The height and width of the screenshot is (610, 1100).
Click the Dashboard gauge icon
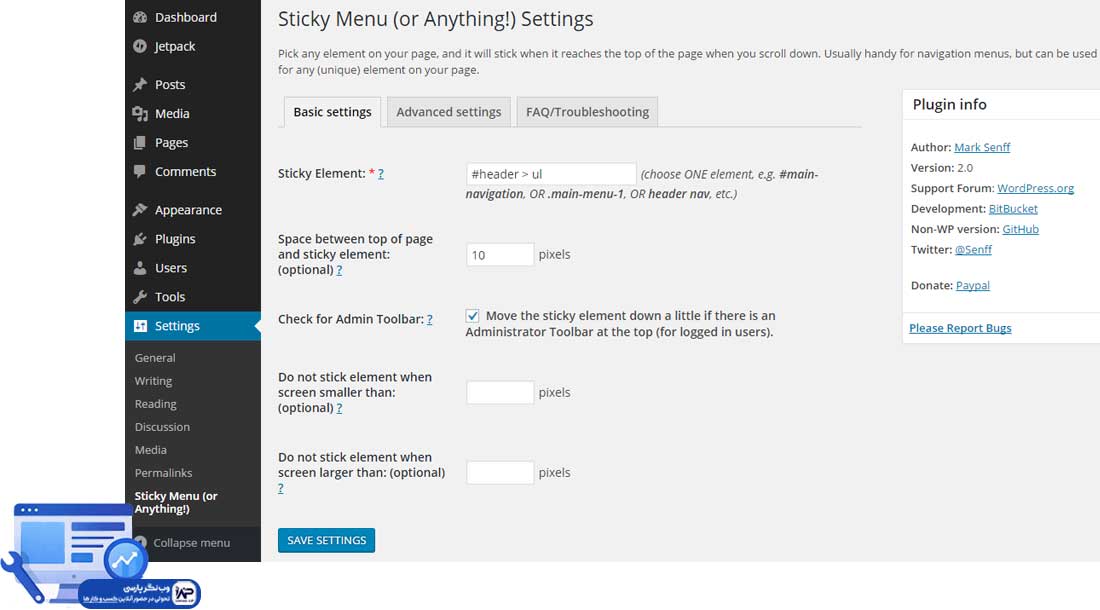(140, 18)
